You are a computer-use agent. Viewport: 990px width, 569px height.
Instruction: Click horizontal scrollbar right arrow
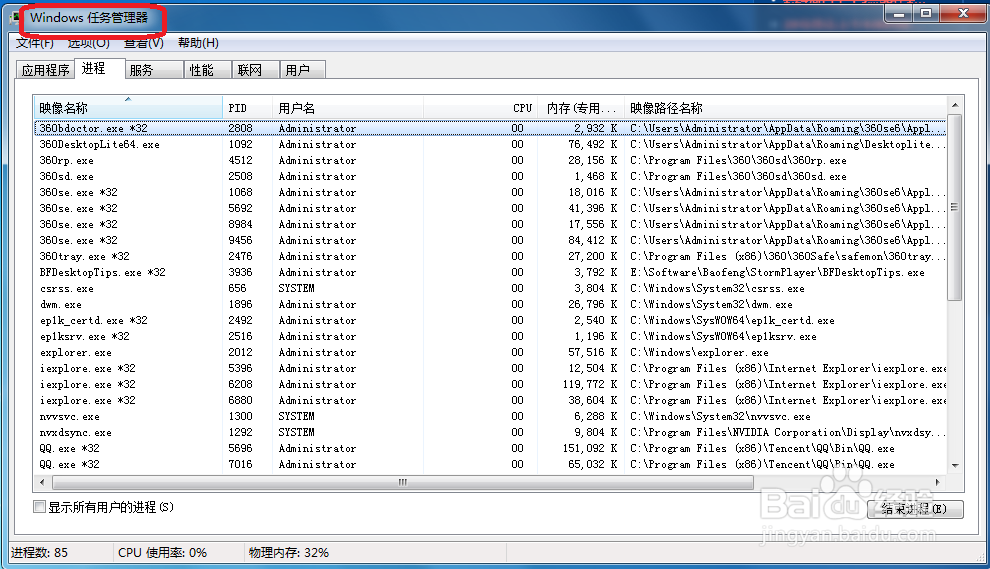(938, 482)
